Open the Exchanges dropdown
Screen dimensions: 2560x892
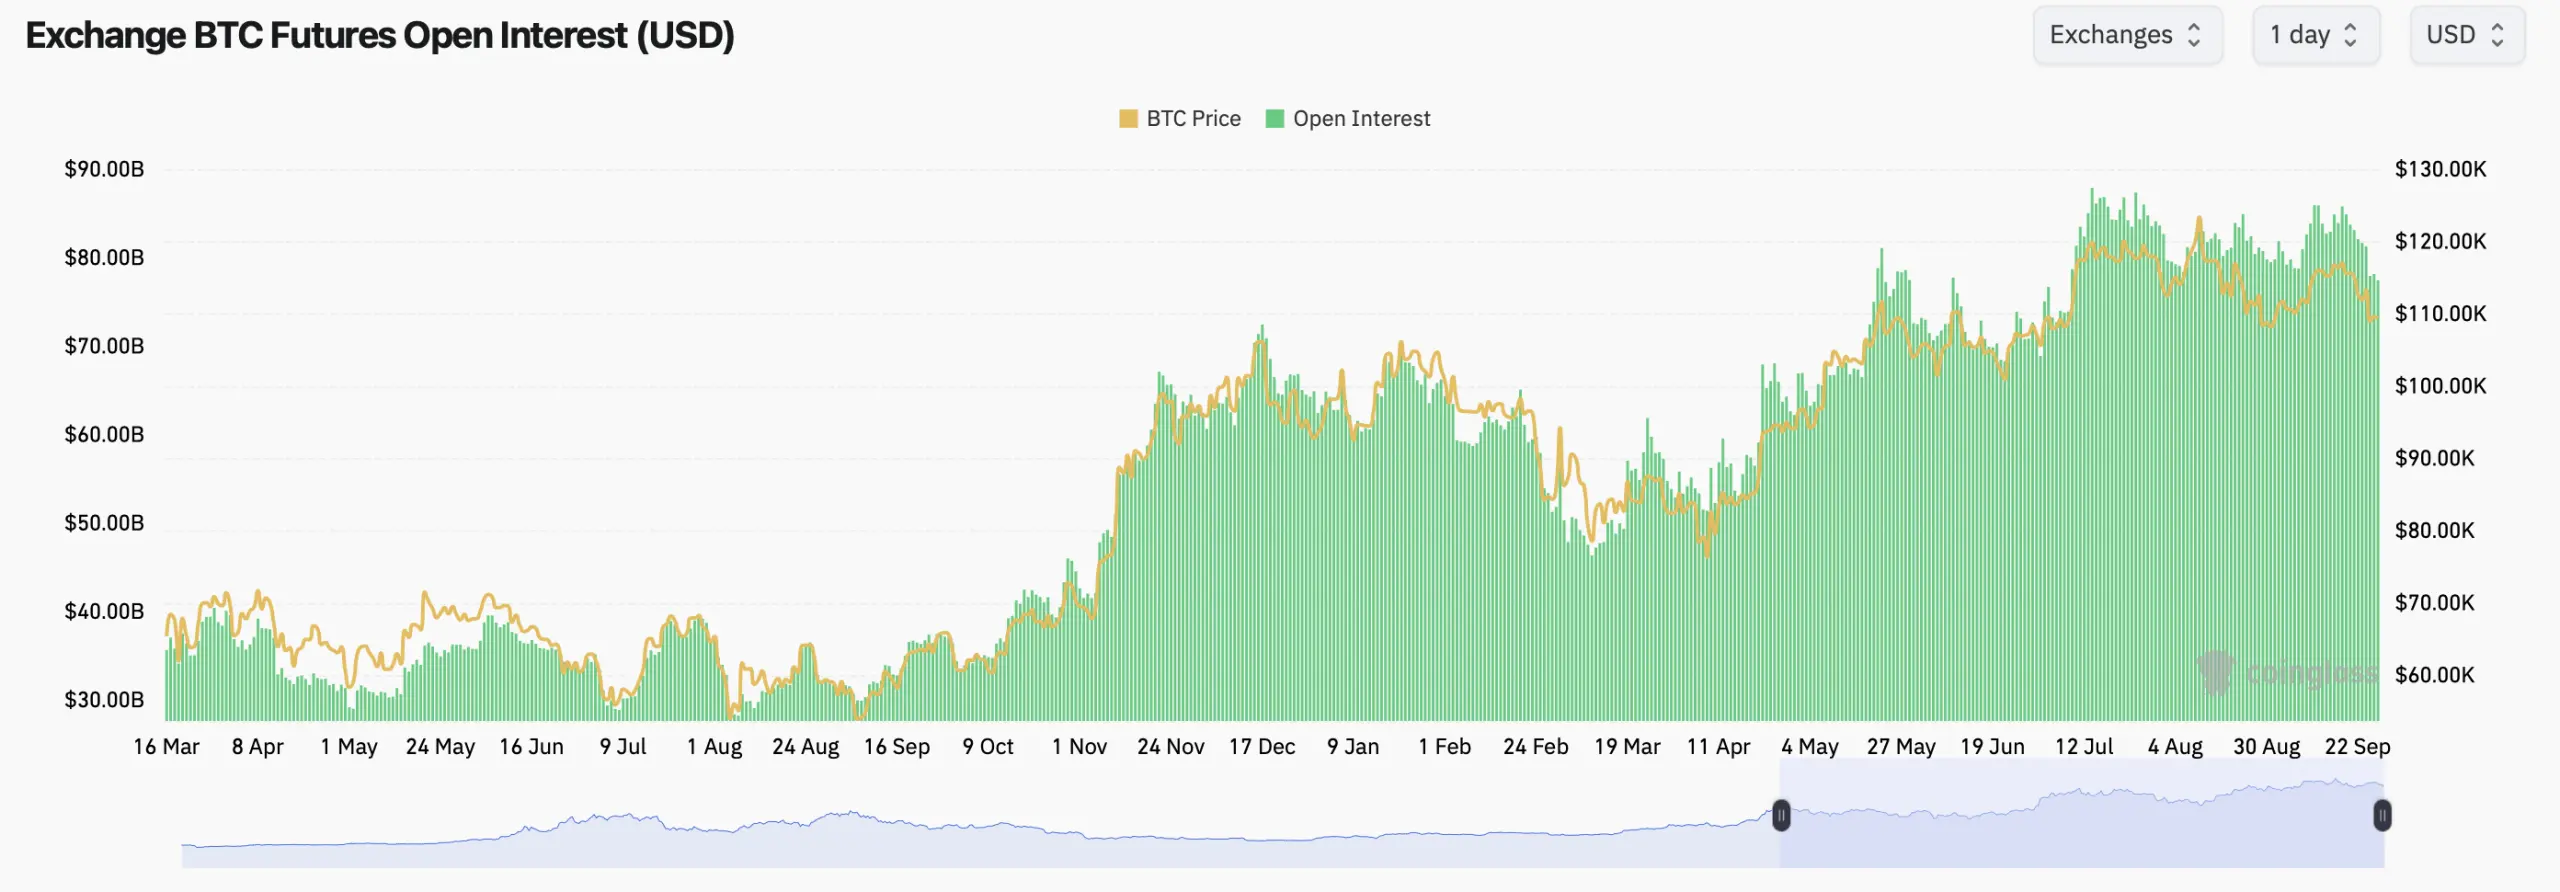(x=2126, y=35)
